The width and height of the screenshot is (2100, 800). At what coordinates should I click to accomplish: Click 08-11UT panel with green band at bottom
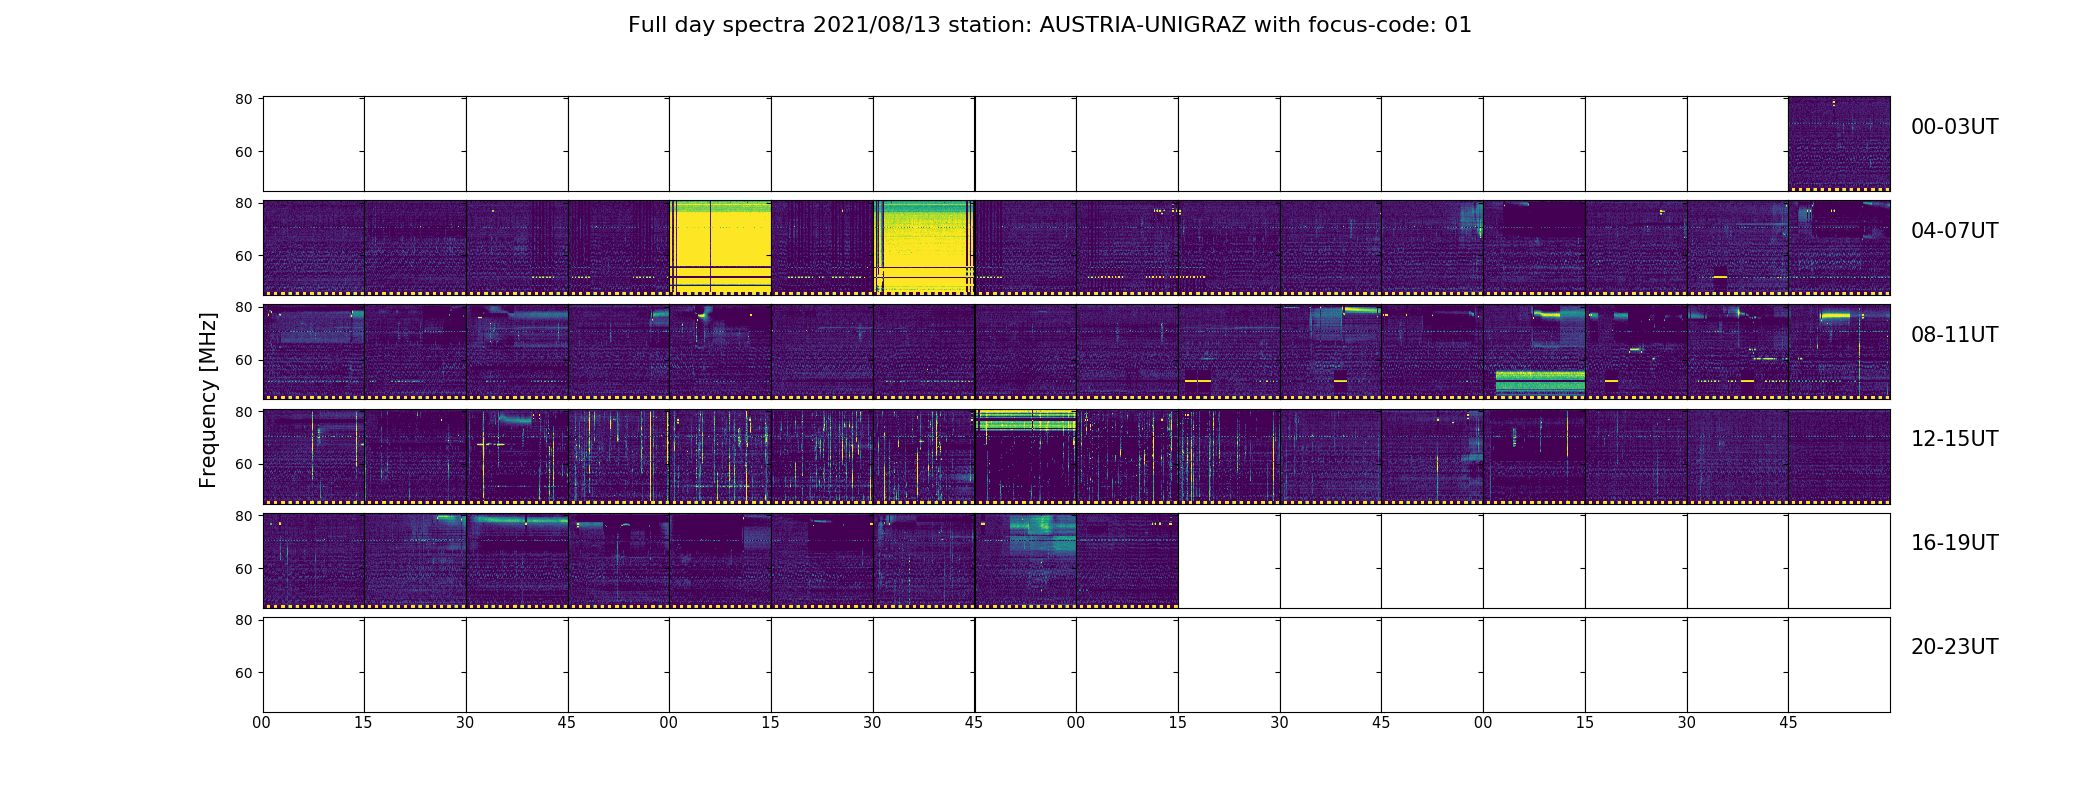click(1534, 352)
